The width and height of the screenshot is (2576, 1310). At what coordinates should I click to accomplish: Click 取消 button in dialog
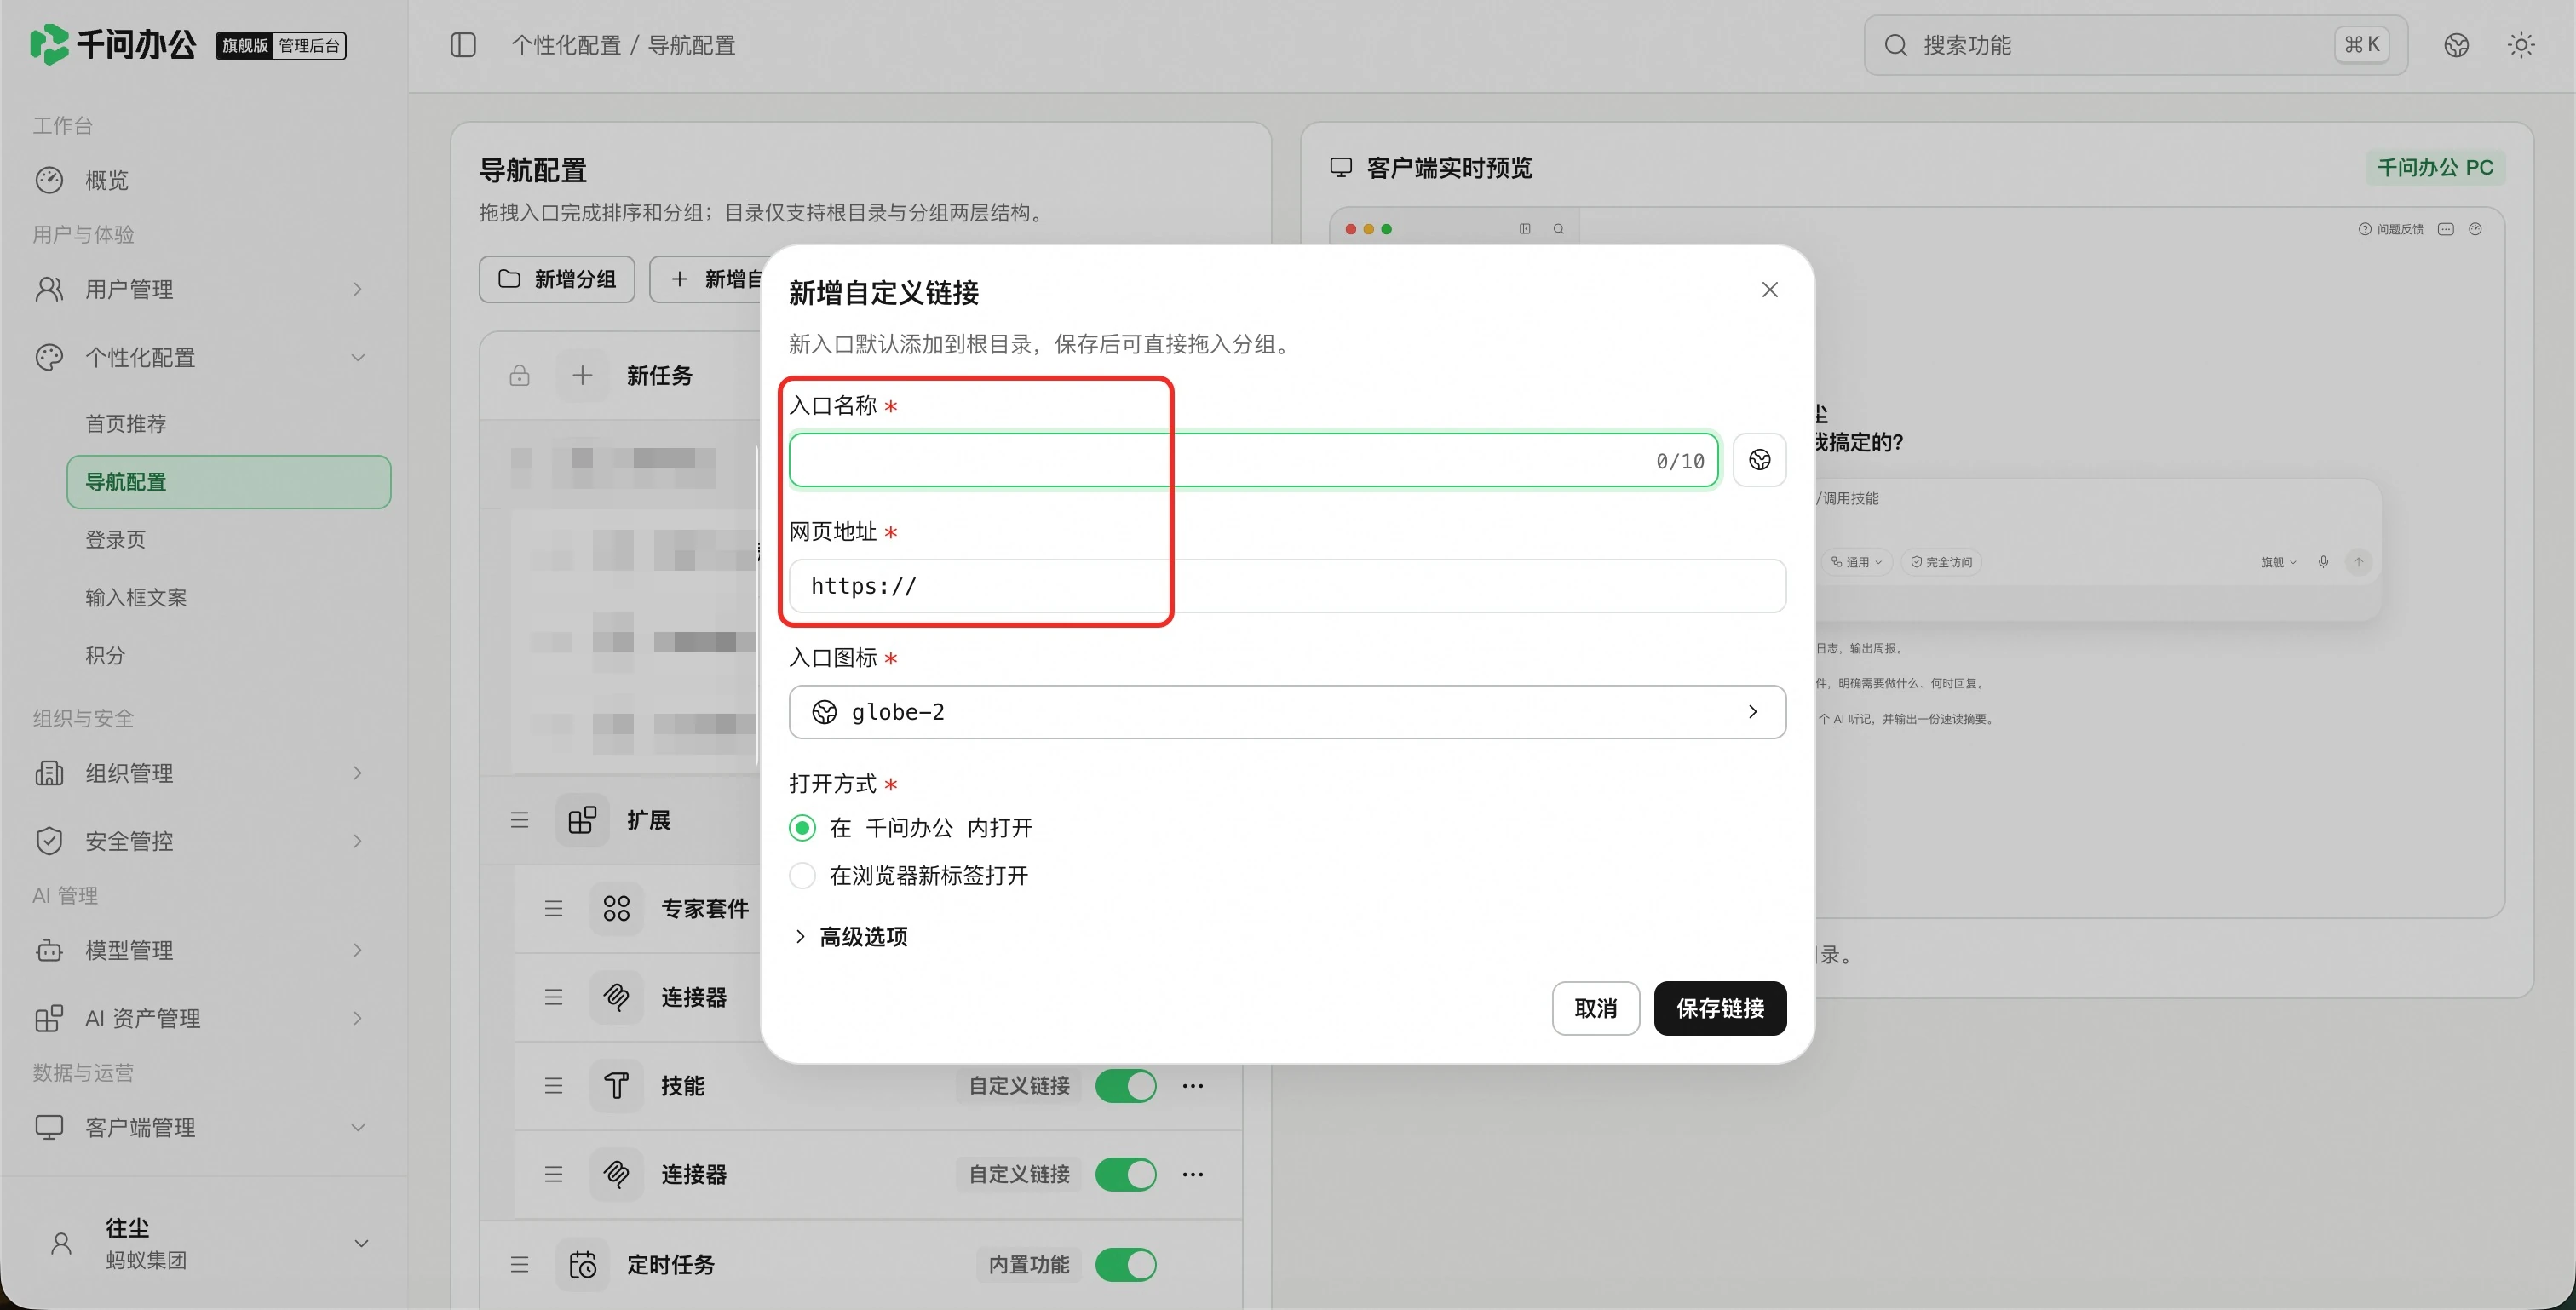pos(1595,1008)
